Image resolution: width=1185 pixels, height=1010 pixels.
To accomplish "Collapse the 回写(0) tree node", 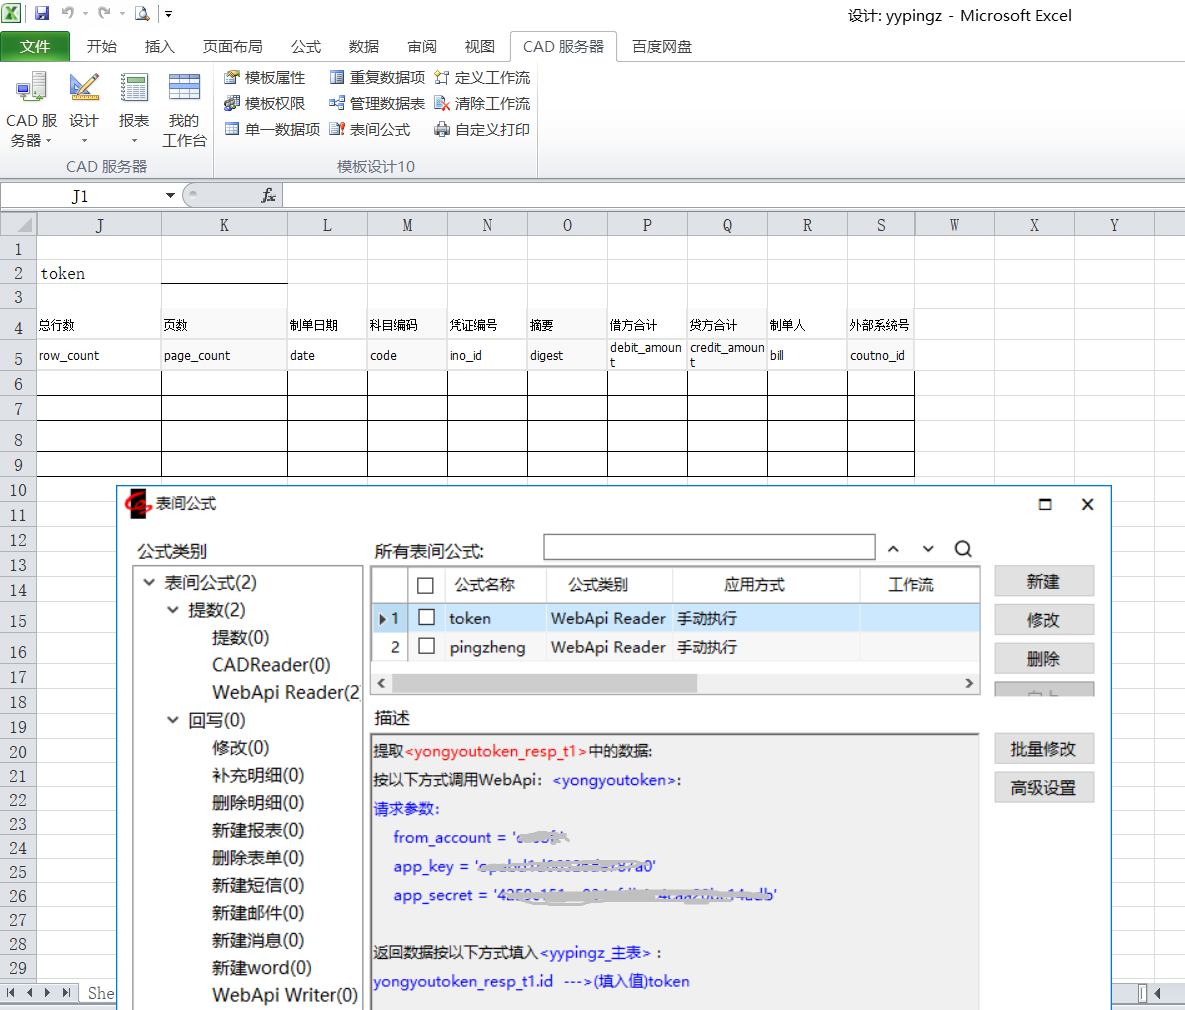I will [x=173, y=720].
